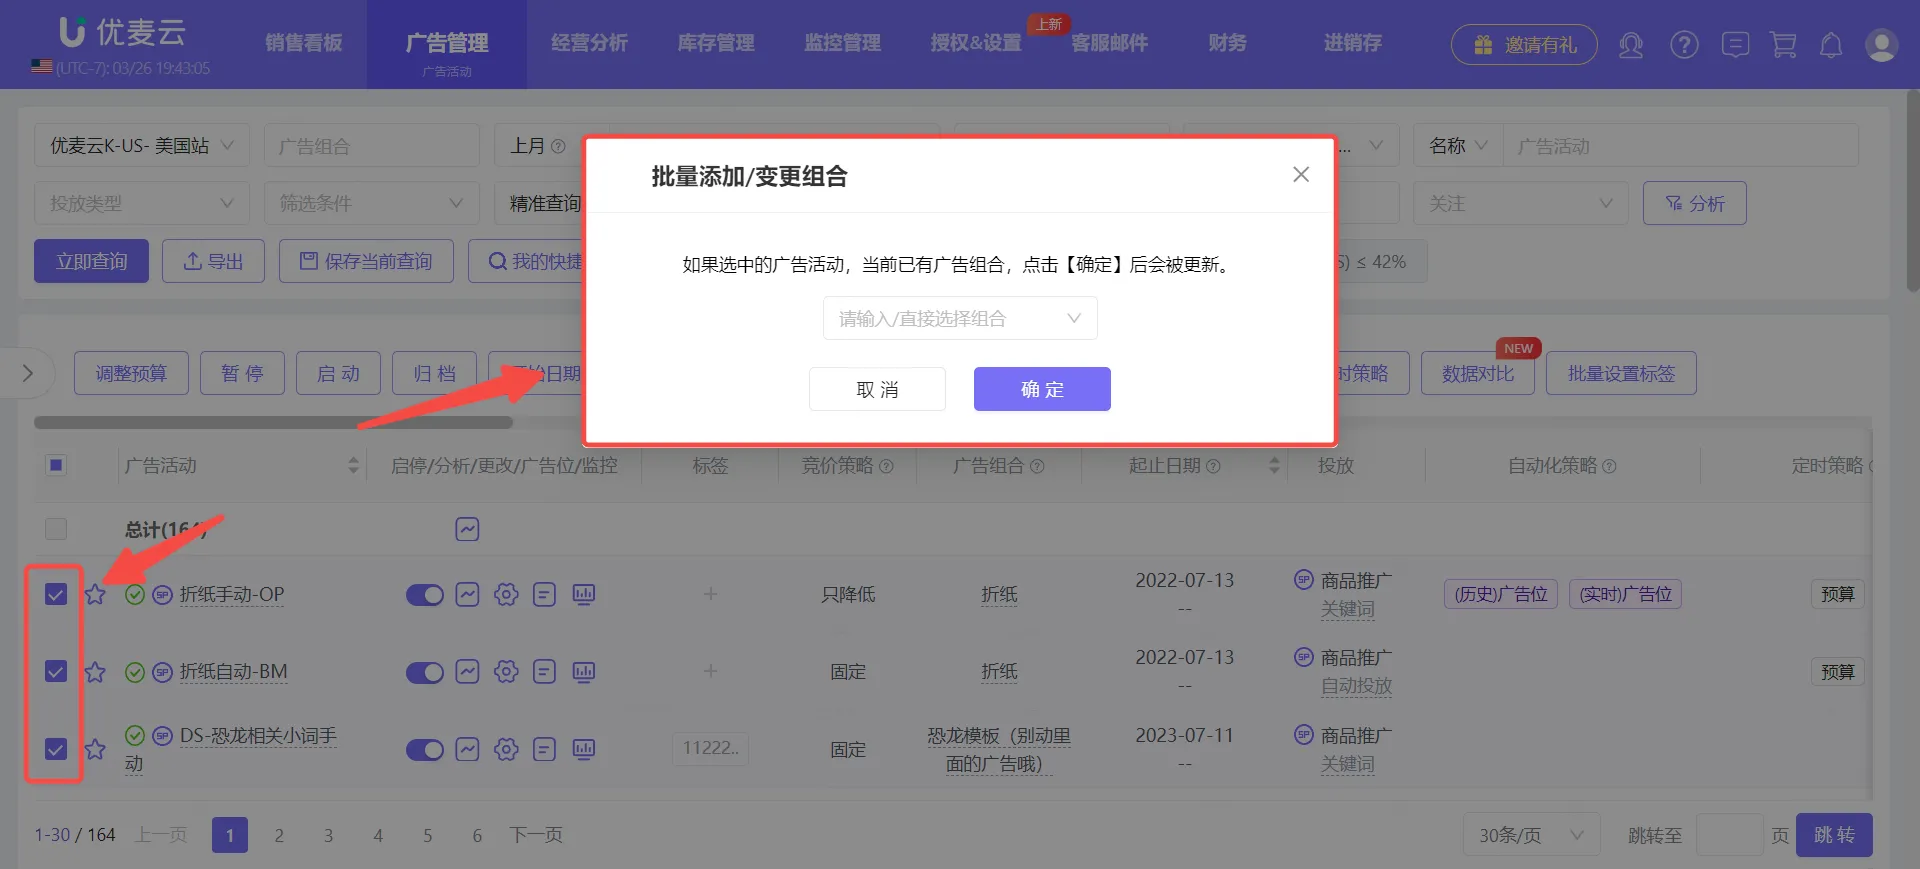Toggle the select-all header checkbox
1920x869 pixels.
[56, 465]
